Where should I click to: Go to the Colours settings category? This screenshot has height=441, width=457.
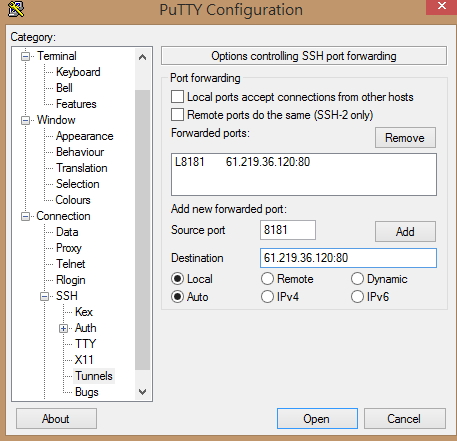click(x=73, y=200)
